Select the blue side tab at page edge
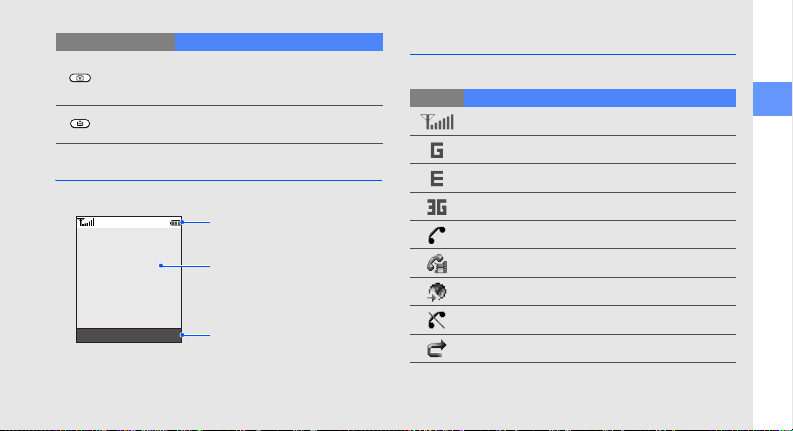 (772, 99)
